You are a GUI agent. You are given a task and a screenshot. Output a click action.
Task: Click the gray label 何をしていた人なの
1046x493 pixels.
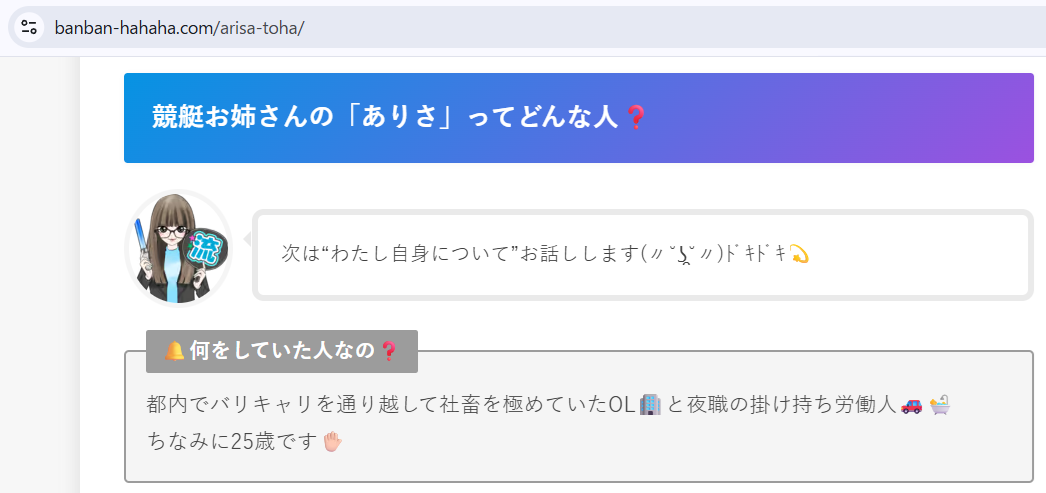280,351
